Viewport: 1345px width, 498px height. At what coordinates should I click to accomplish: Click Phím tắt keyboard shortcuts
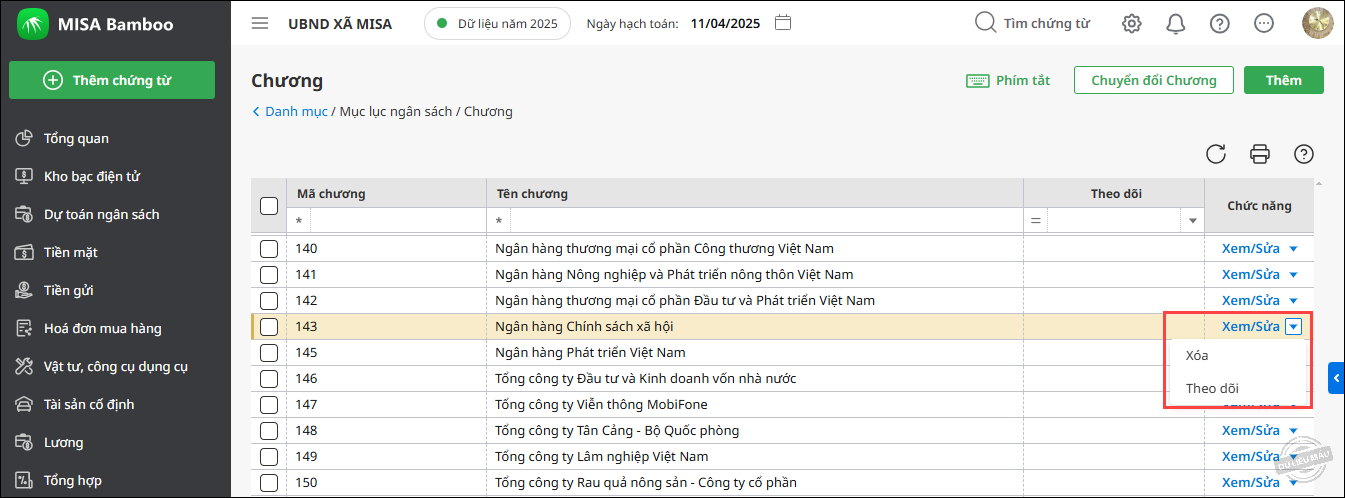1008,80
